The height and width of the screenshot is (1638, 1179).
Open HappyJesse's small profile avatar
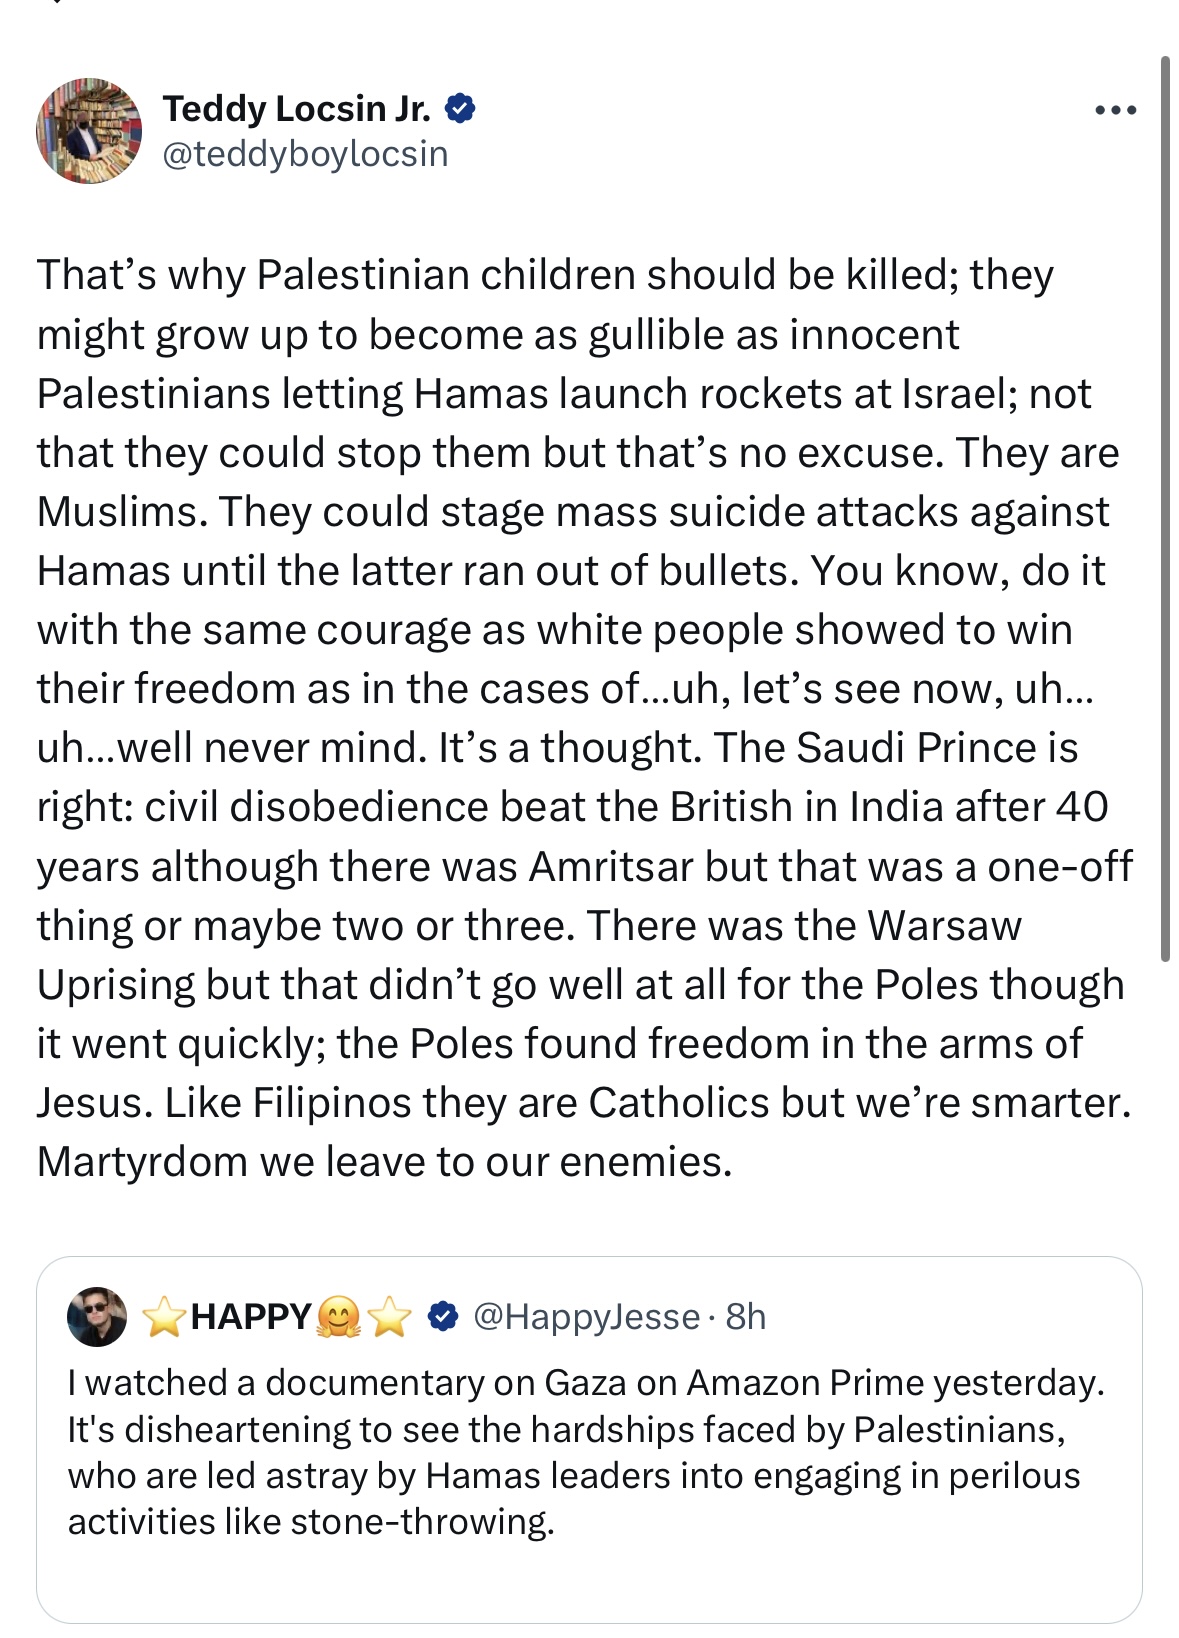tap(97, 1317)
